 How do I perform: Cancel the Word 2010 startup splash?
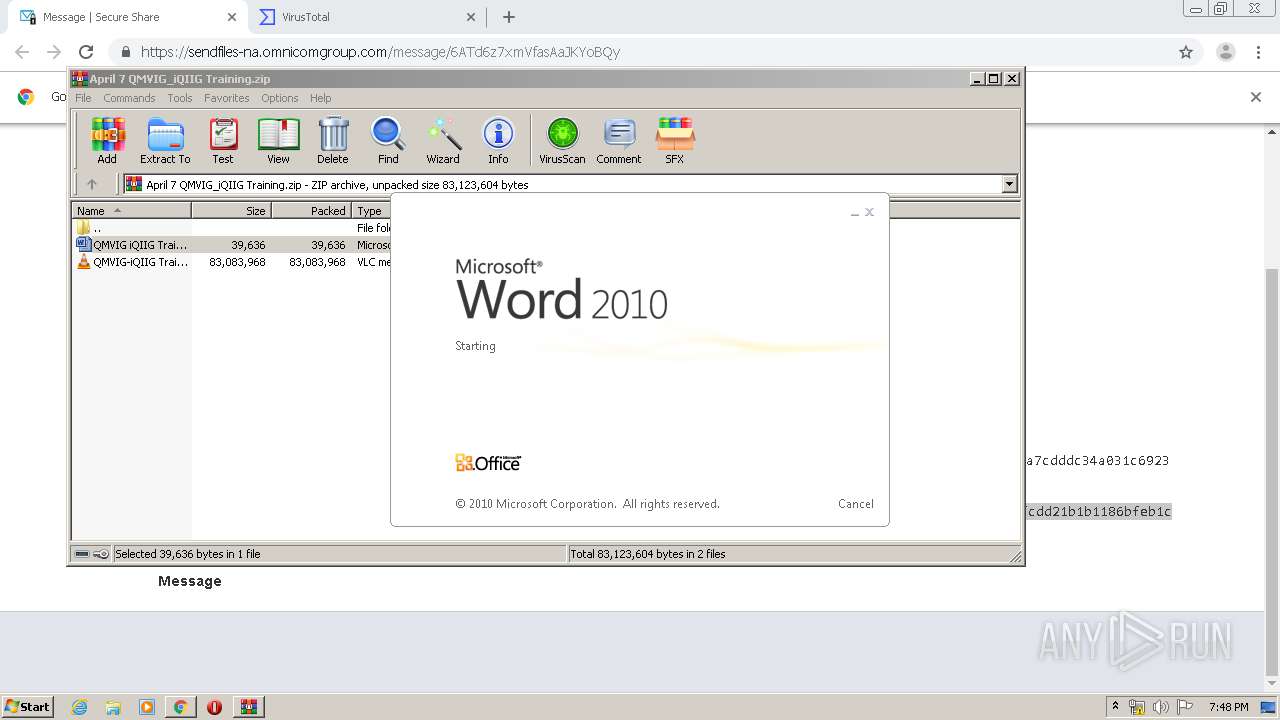(855, 504)
